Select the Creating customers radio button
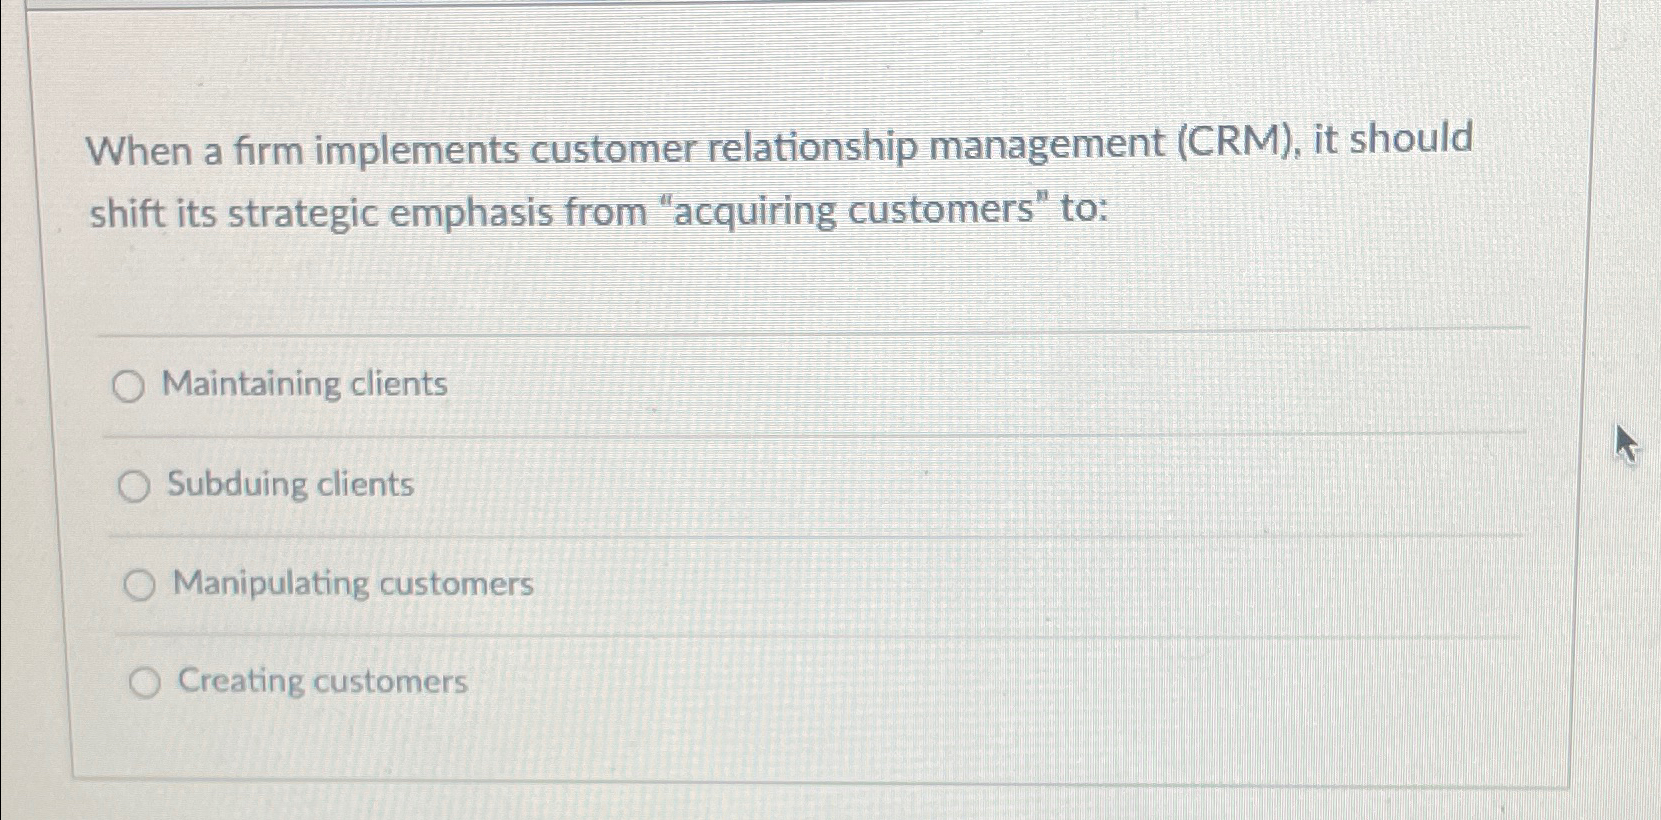 pos(146,682)
